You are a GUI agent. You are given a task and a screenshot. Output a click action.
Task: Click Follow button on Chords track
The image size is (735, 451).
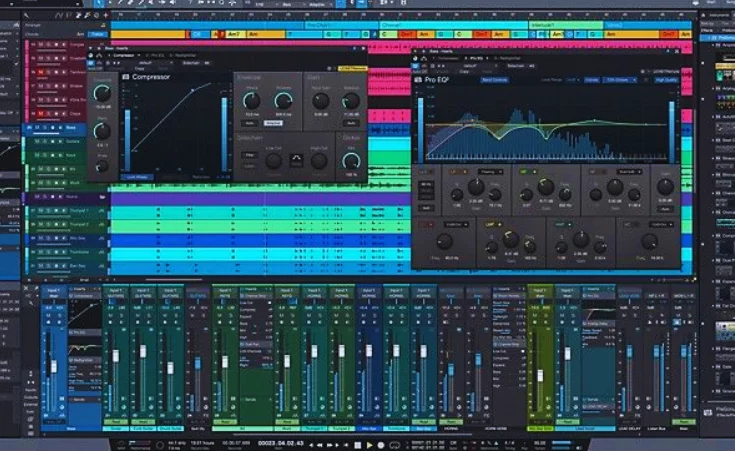click(98, 34)
